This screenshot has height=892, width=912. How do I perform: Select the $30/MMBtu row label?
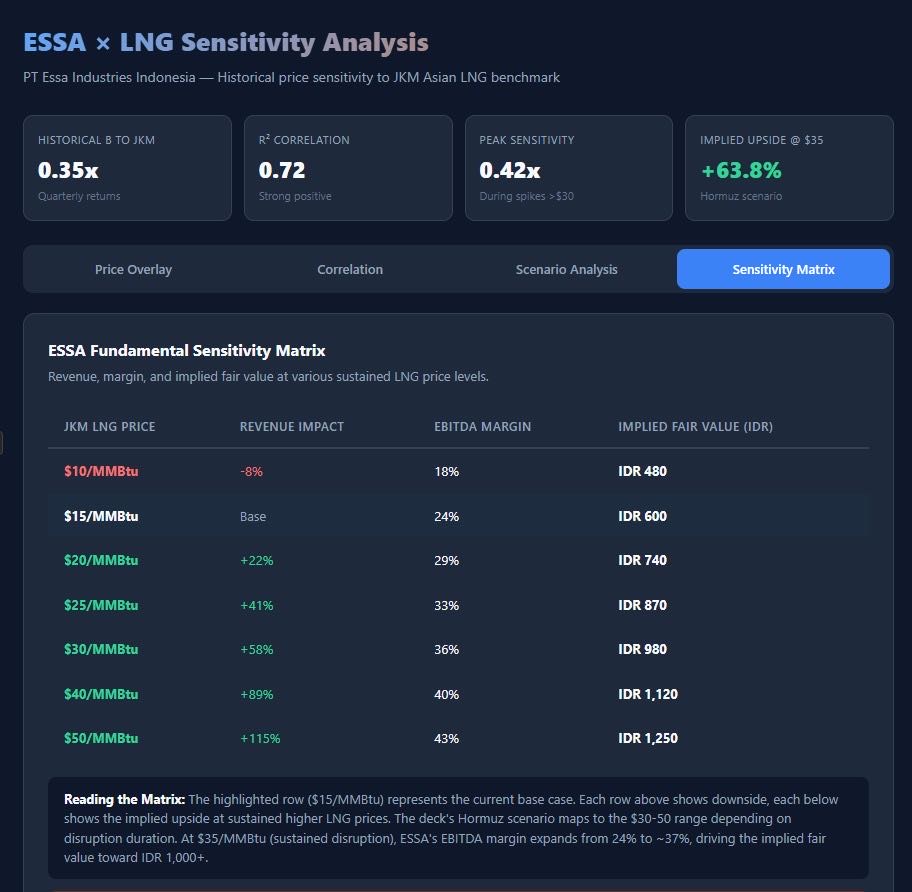pos(101,649)
